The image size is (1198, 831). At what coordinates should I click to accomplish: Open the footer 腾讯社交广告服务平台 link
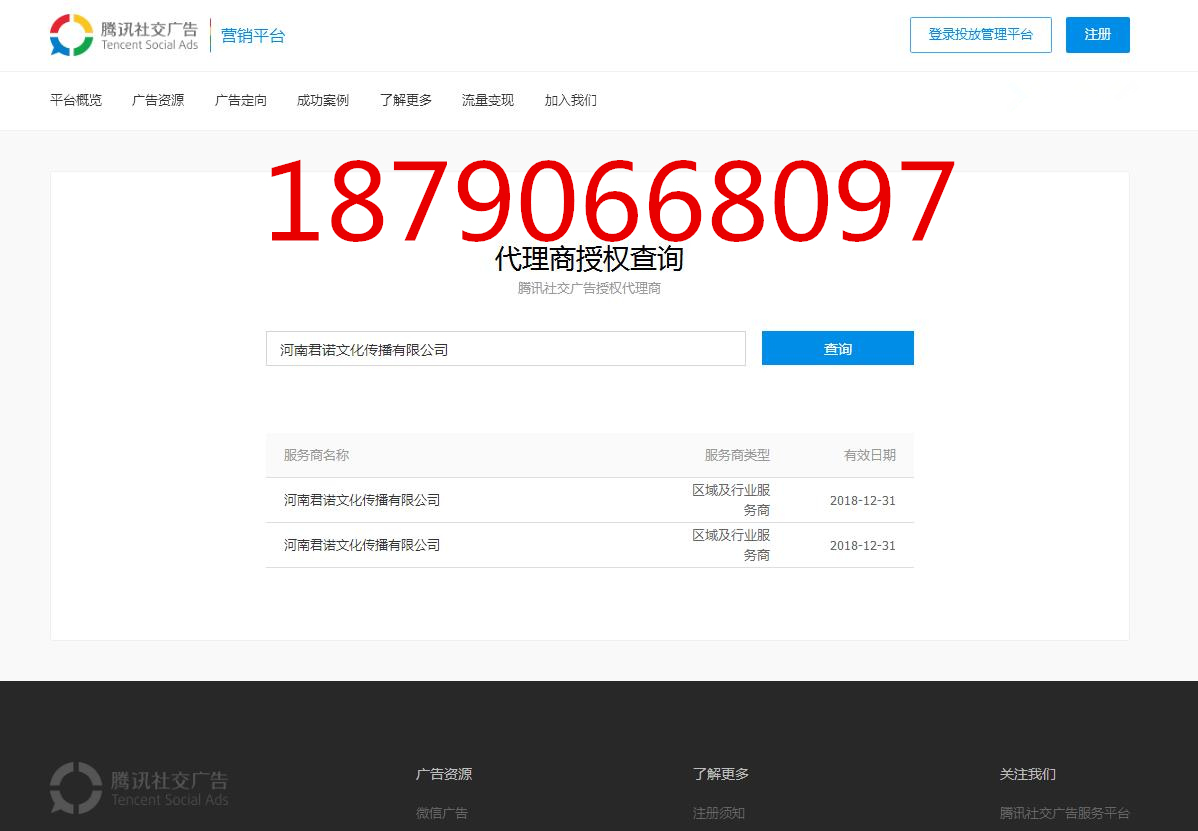[1064, 813]
